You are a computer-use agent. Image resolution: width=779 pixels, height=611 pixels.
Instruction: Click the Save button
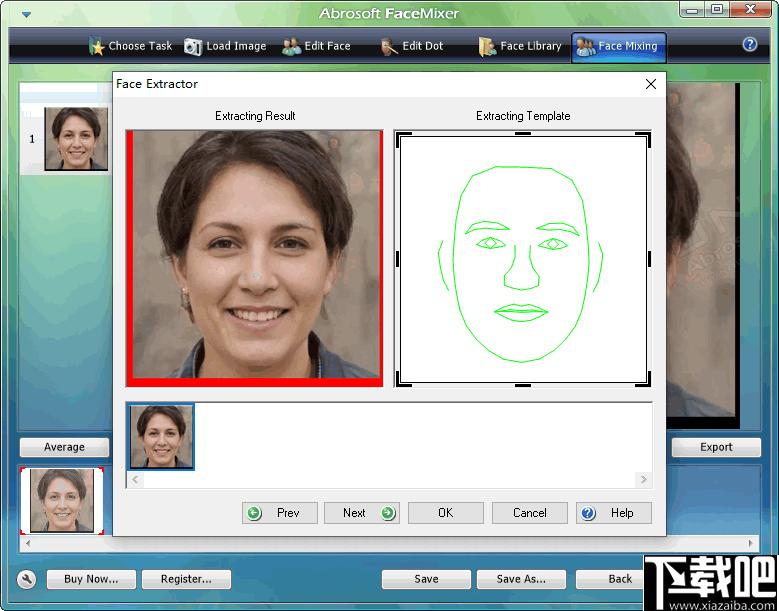(426, 579)
